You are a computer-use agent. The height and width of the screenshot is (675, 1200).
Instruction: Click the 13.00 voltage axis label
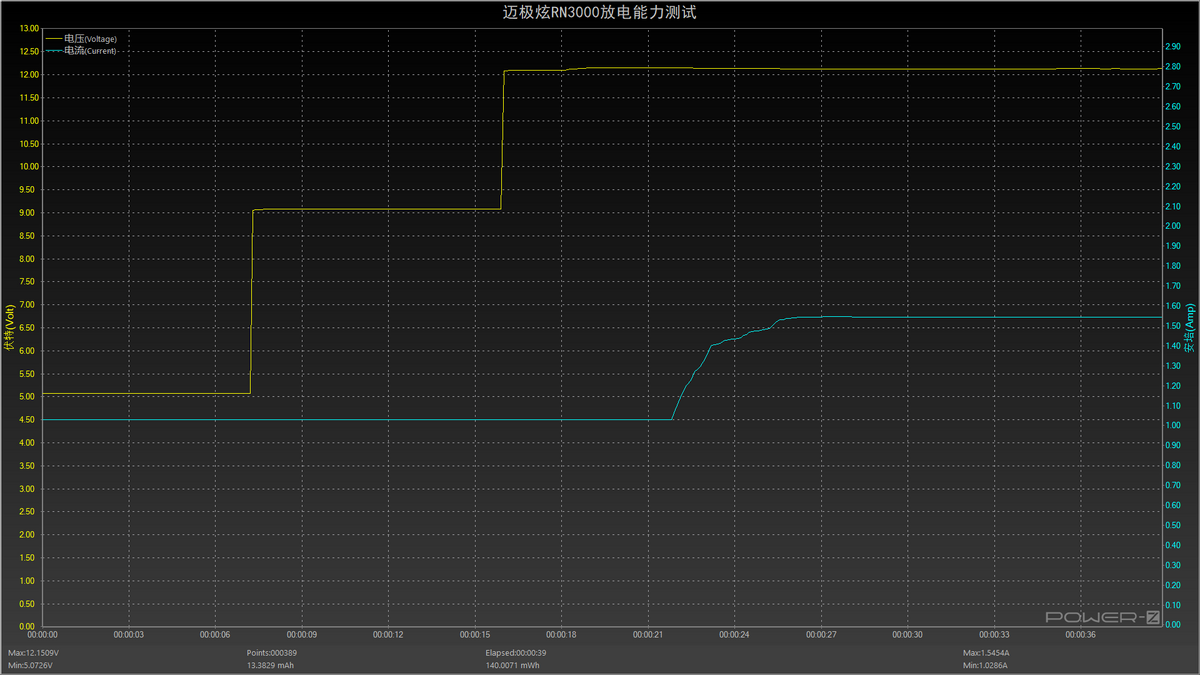28,29
